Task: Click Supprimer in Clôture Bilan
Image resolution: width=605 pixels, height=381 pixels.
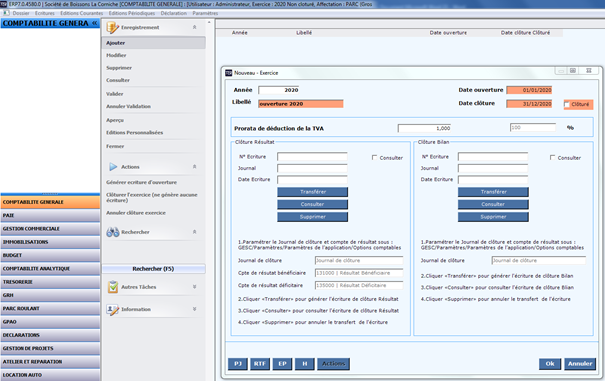Action: 493,217
